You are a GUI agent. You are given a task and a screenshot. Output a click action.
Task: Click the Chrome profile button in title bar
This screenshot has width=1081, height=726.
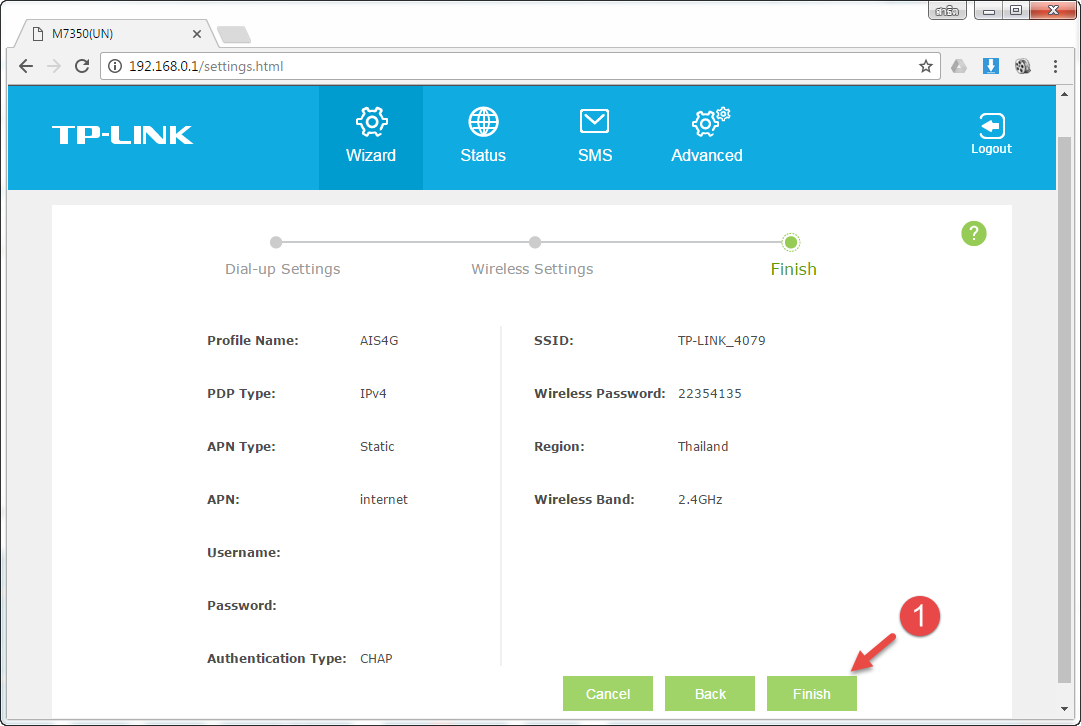(x=947, y=10)
